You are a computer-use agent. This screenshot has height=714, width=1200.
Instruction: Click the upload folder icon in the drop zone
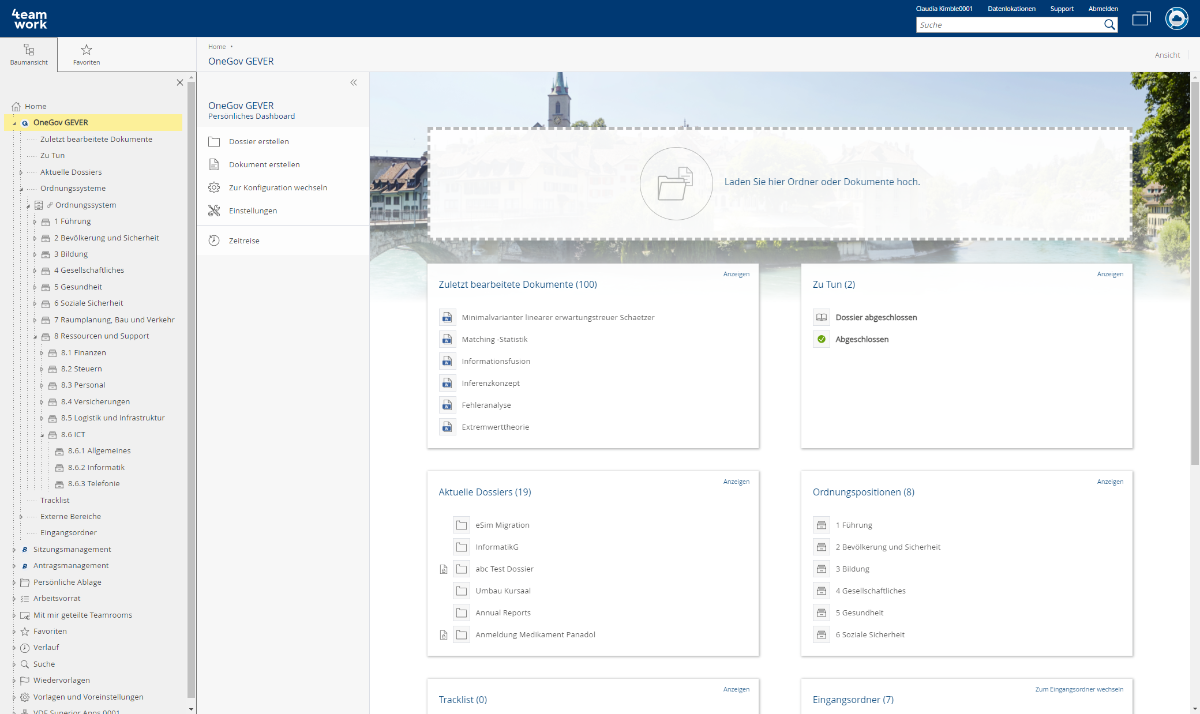[x=675, y=184]
